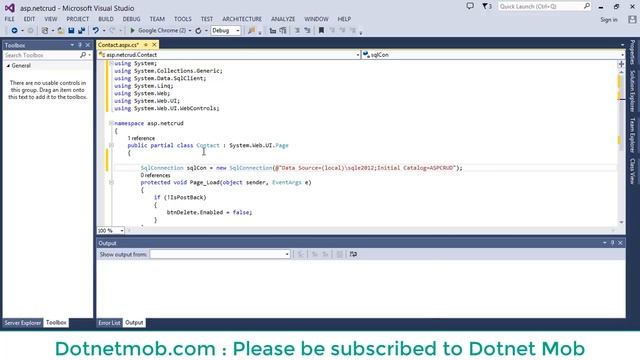
Task: Save the current file with Save icon
Action: point(71,31)
